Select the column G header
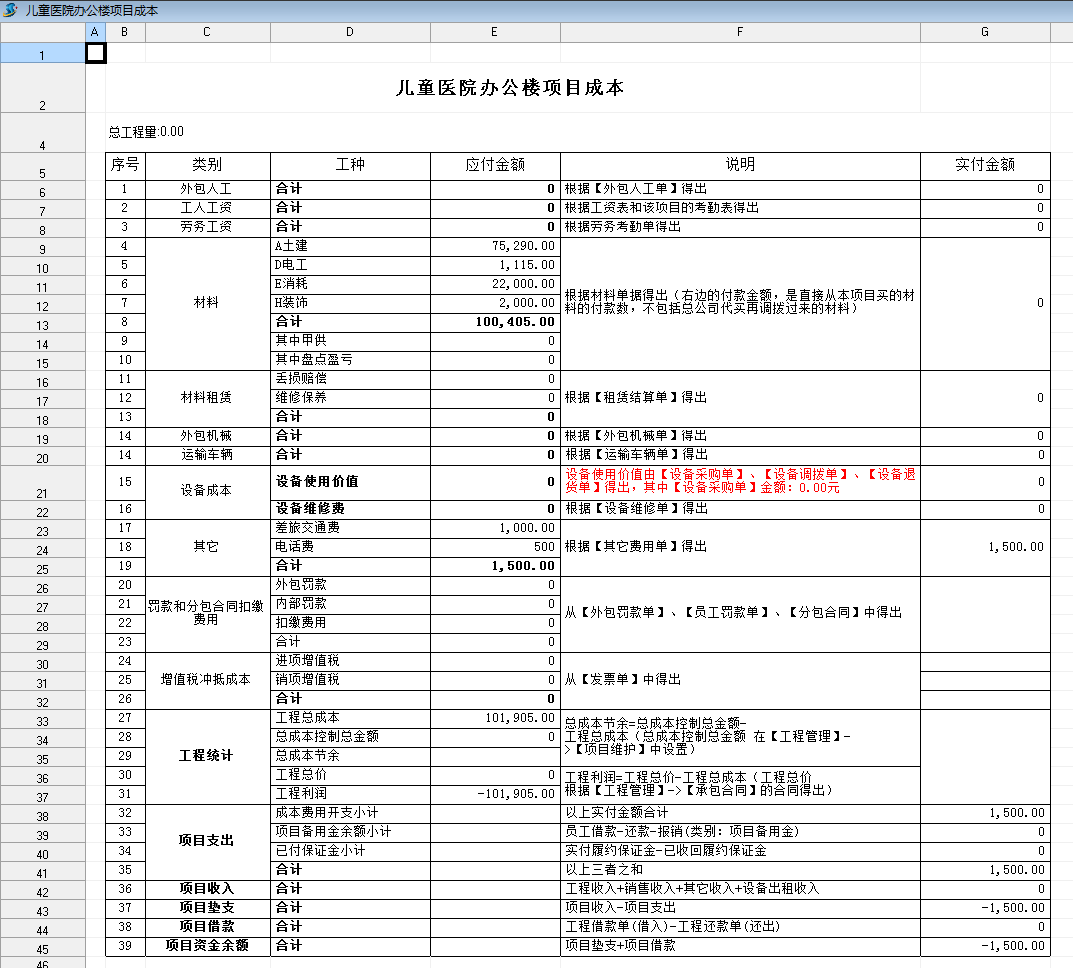 point(985,32)
